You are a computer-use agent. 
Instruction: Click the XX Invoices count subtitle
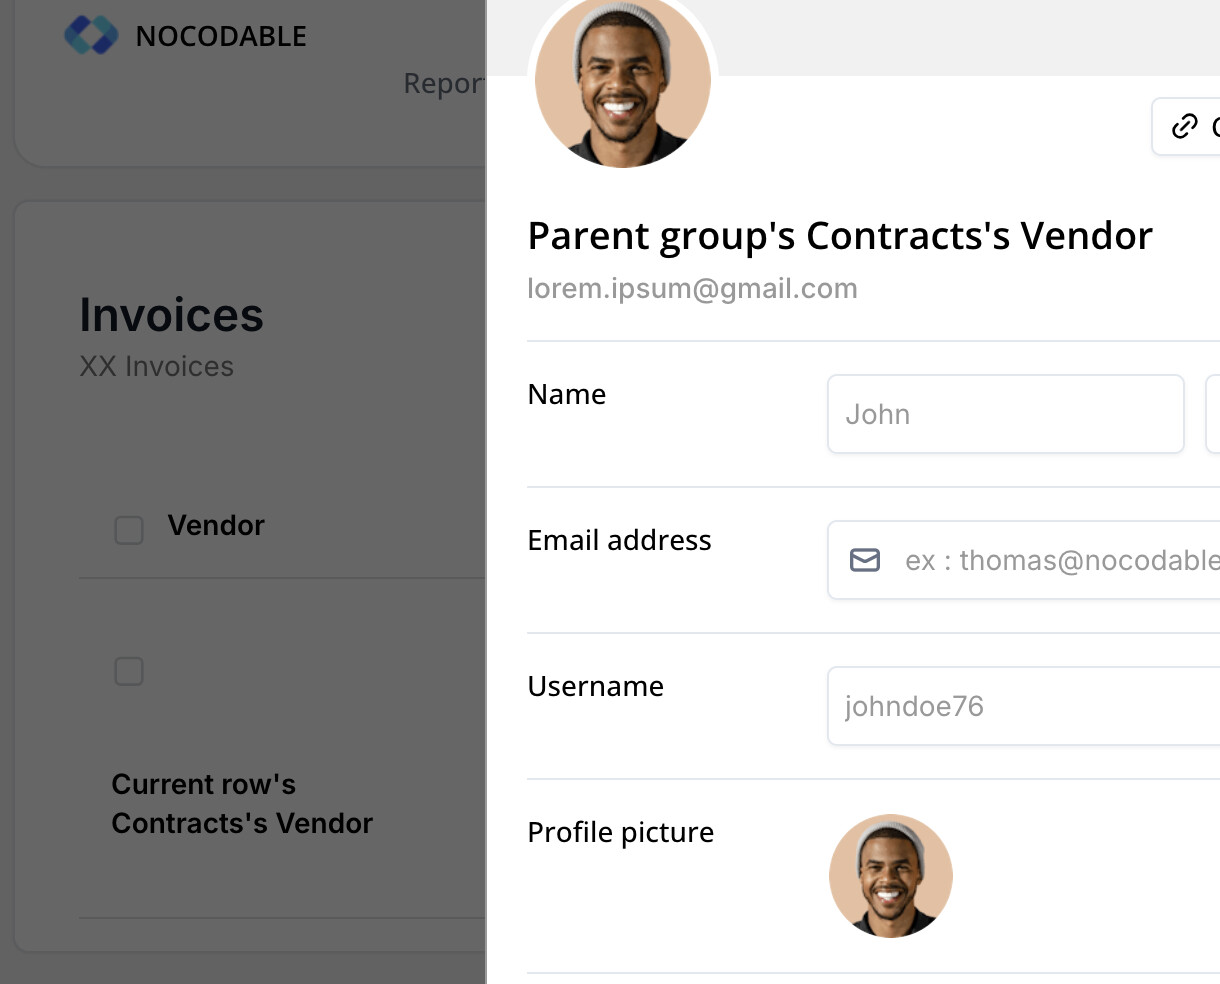[157, 367]
